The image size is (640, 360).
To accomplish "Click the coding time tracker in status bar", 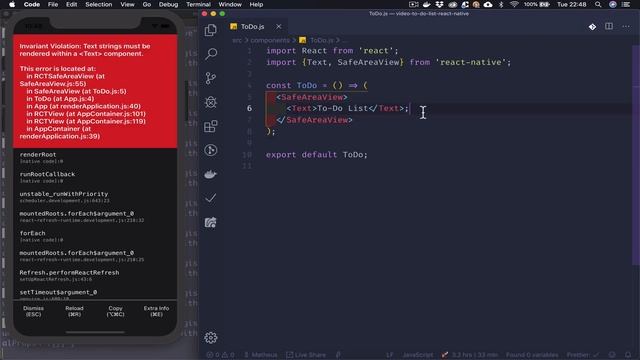I will pyautogui.click(x=469, y=355).
